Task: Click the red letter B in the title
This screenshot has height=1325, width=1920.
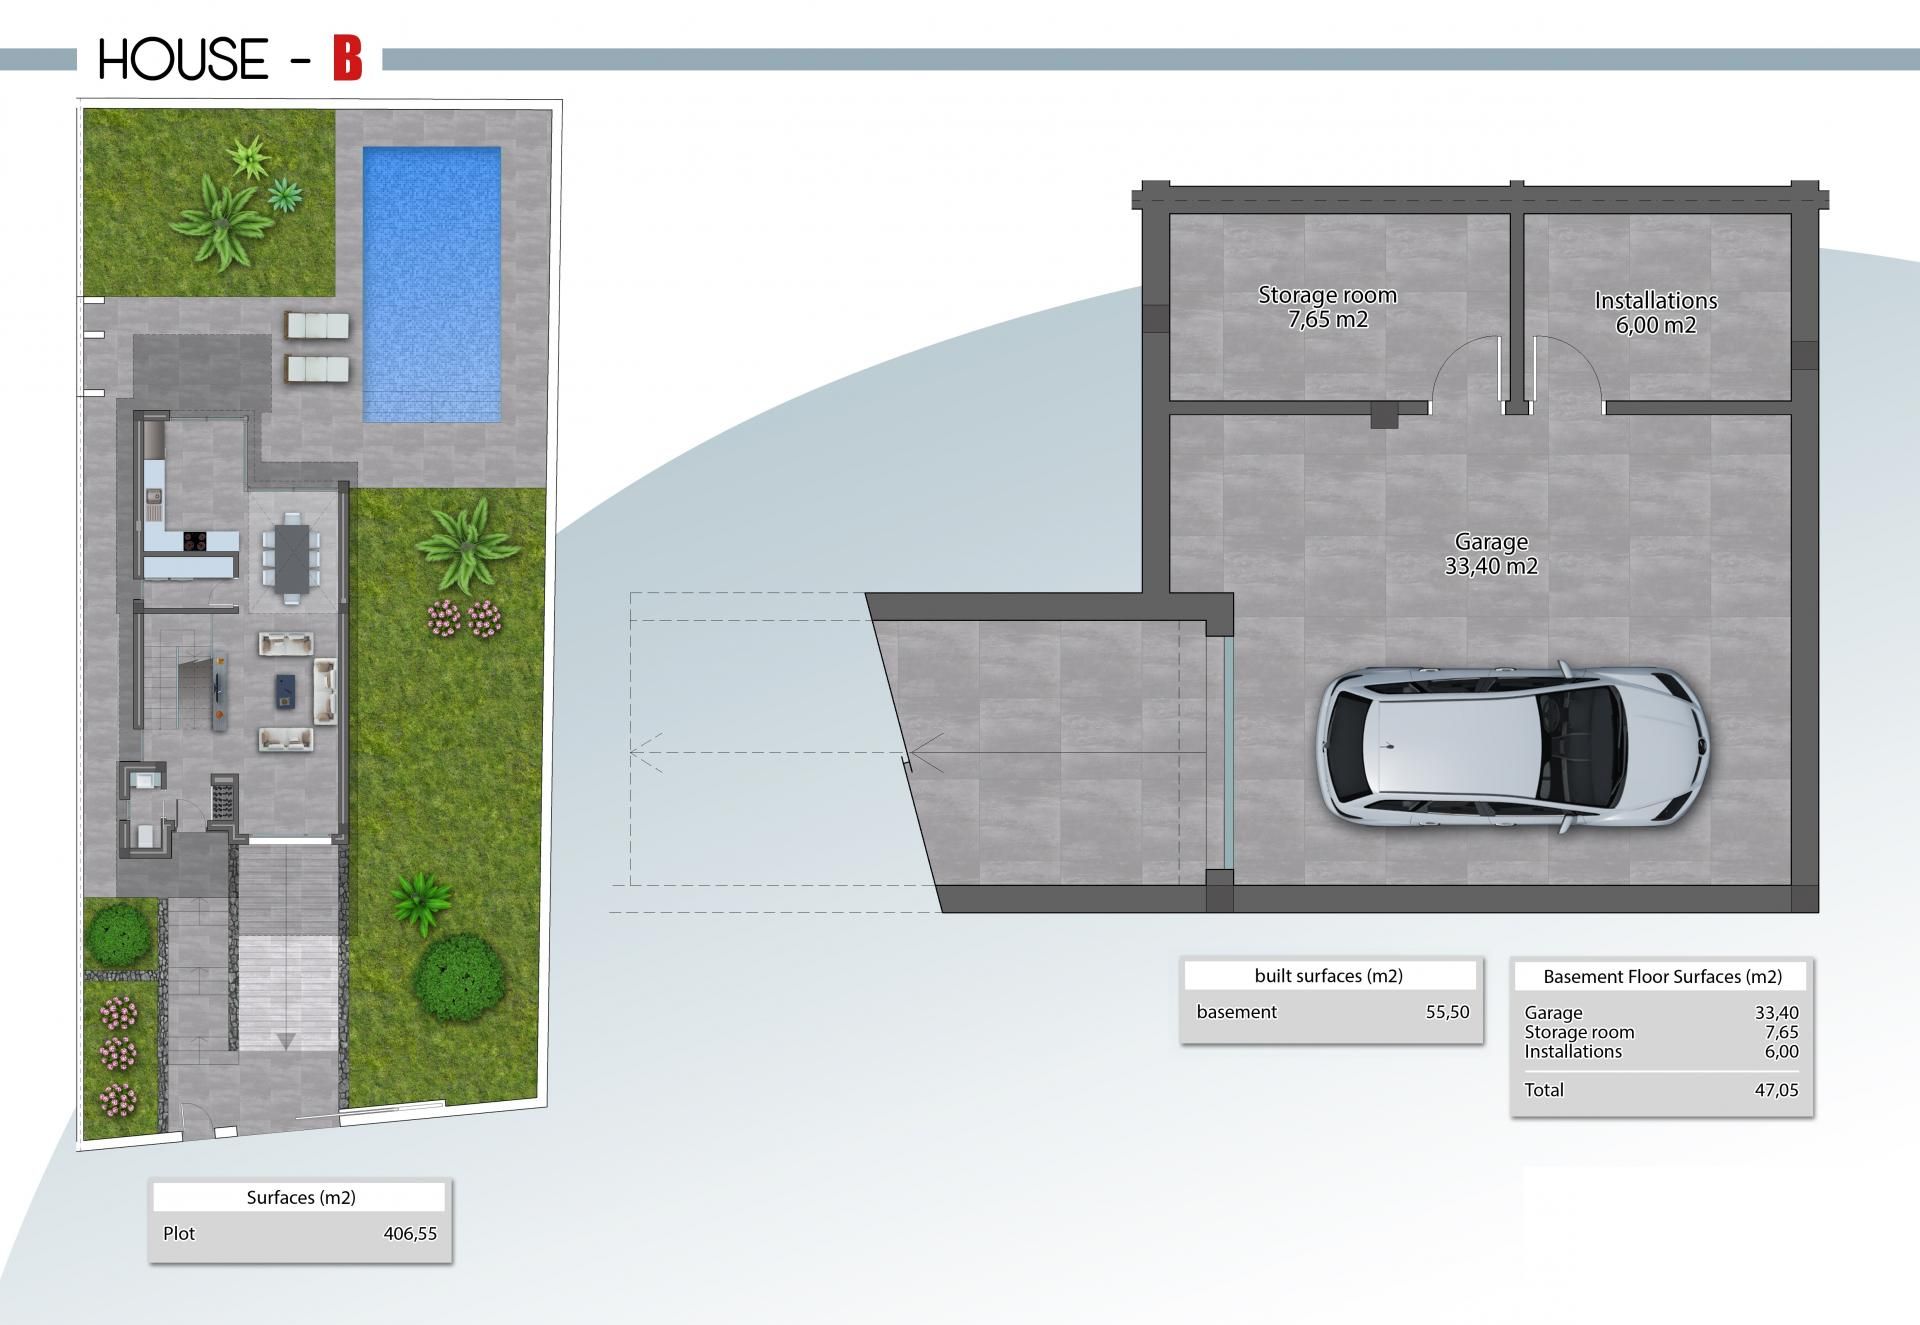Action: click(347, 59)
